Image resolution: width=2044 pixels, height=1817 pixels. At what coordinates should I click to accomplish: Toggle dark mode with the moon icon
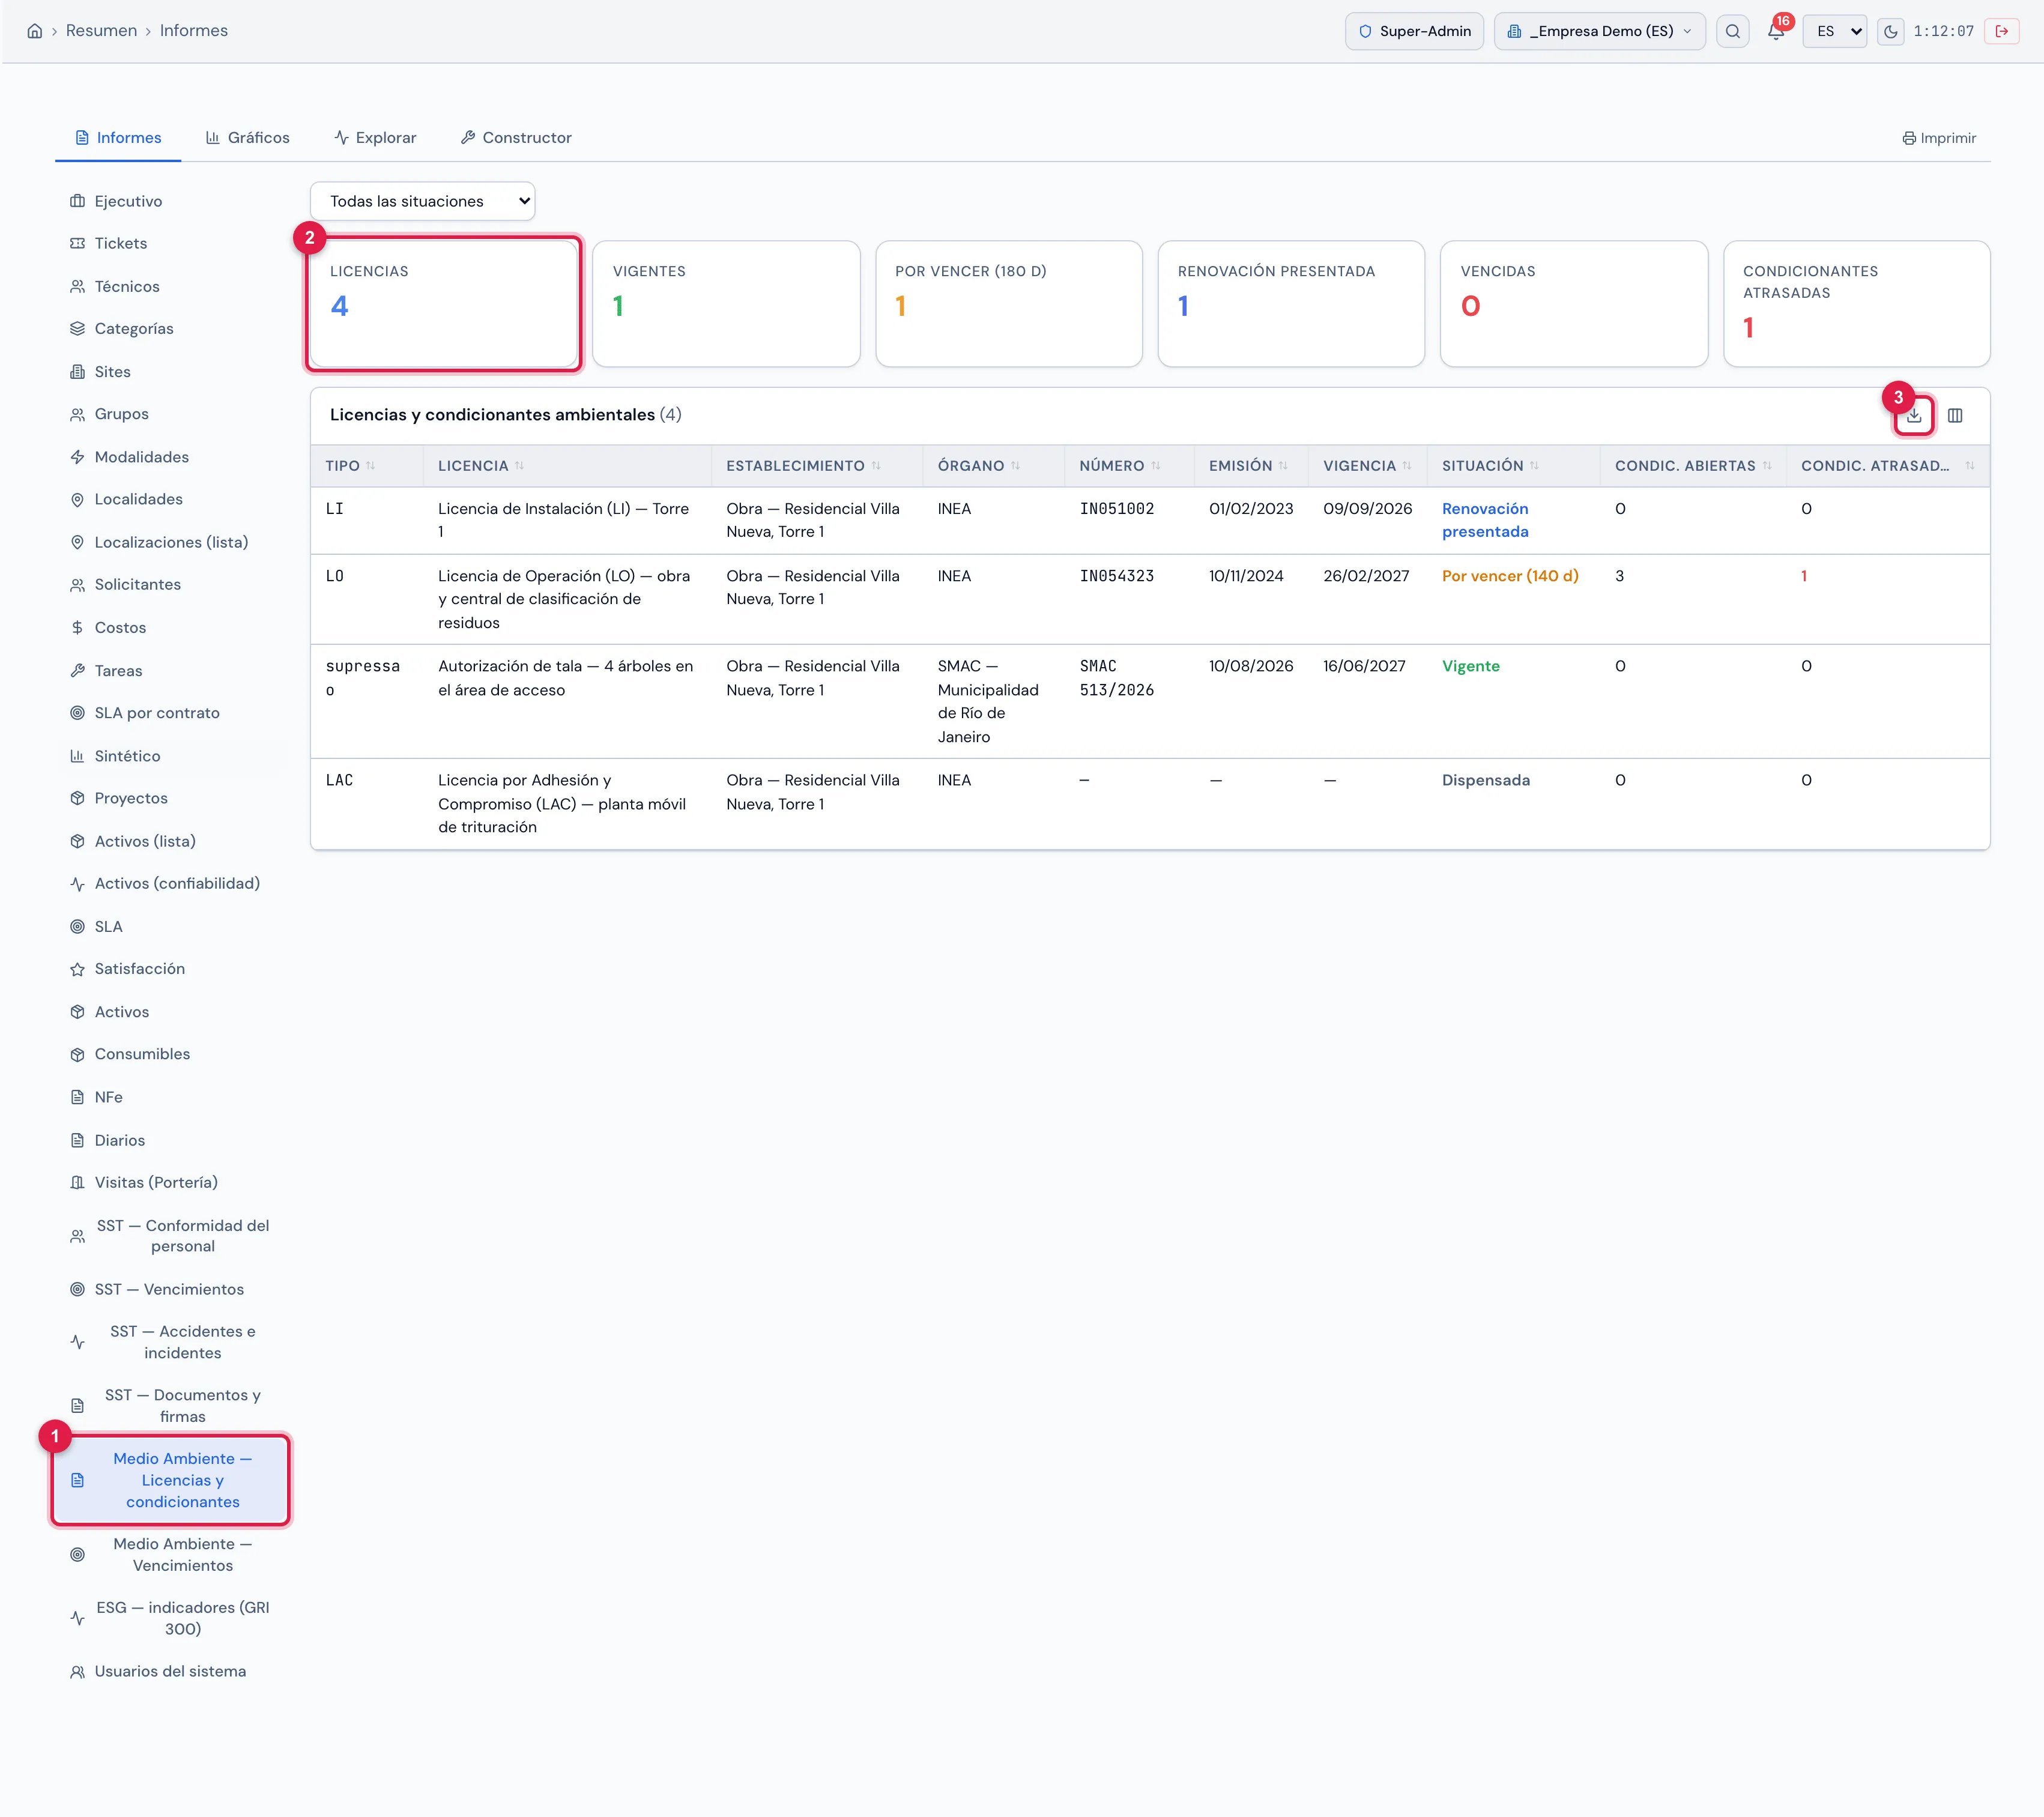point(1891,31)
